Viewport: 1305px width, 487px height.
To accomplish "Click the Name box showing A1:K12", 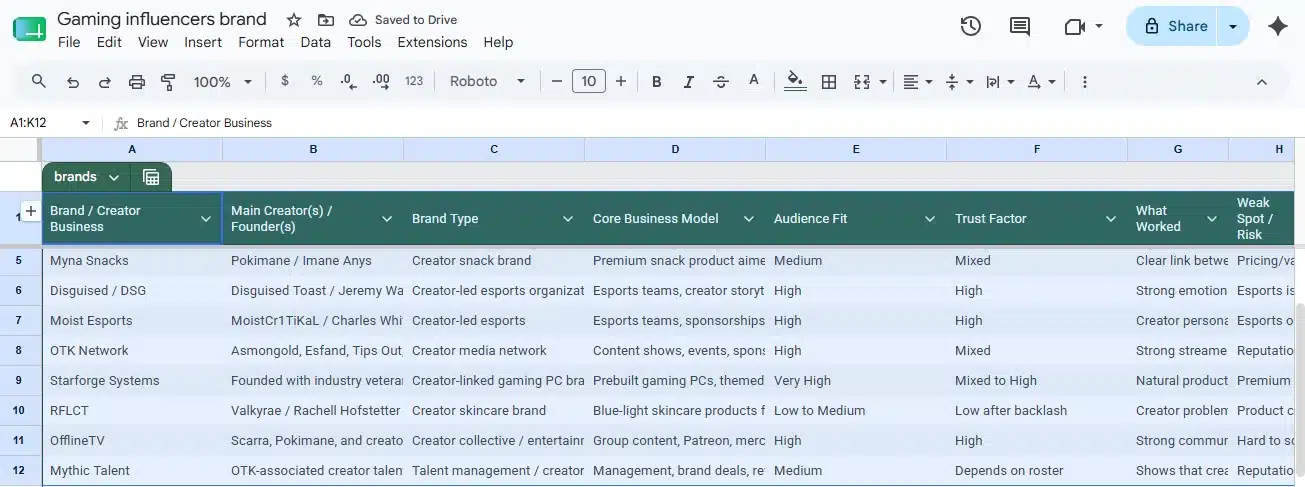I will click(40, 123).
